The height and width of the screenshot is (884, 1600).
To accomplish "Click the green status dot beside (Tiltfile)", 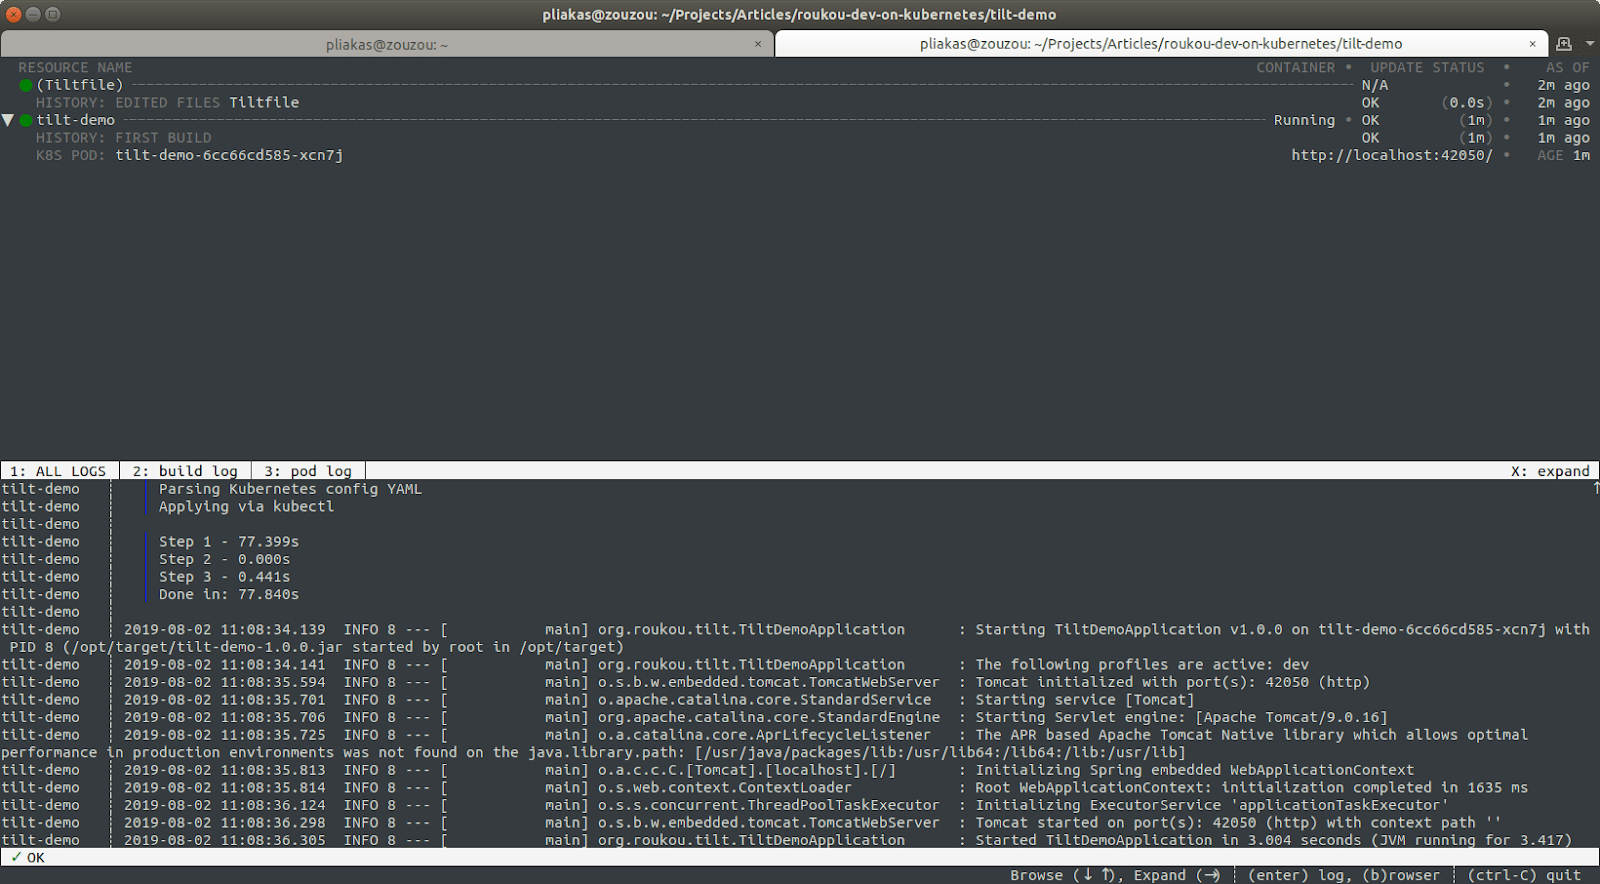I will coord(26,85).
